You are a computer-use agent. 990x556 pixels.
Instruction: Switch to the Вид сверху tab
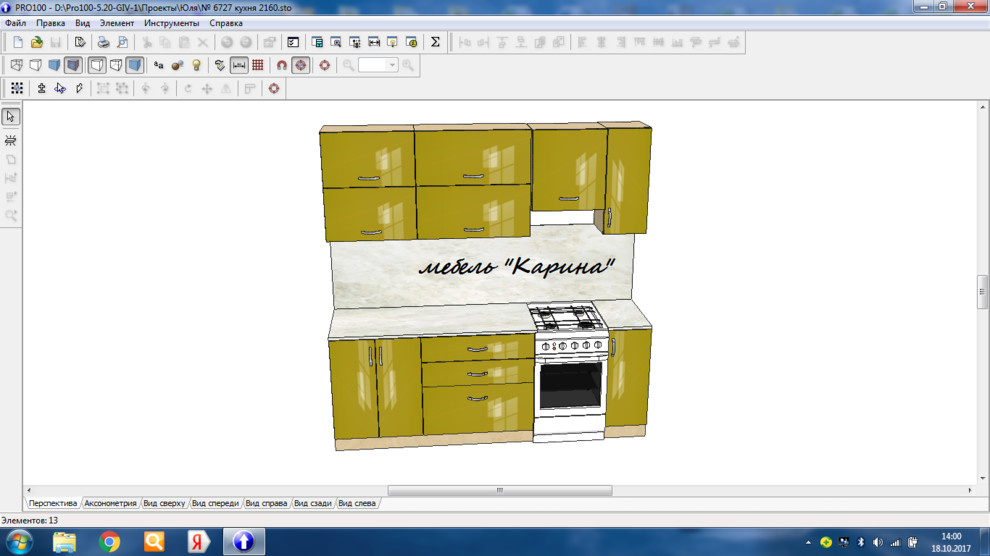tap(164, 503)
